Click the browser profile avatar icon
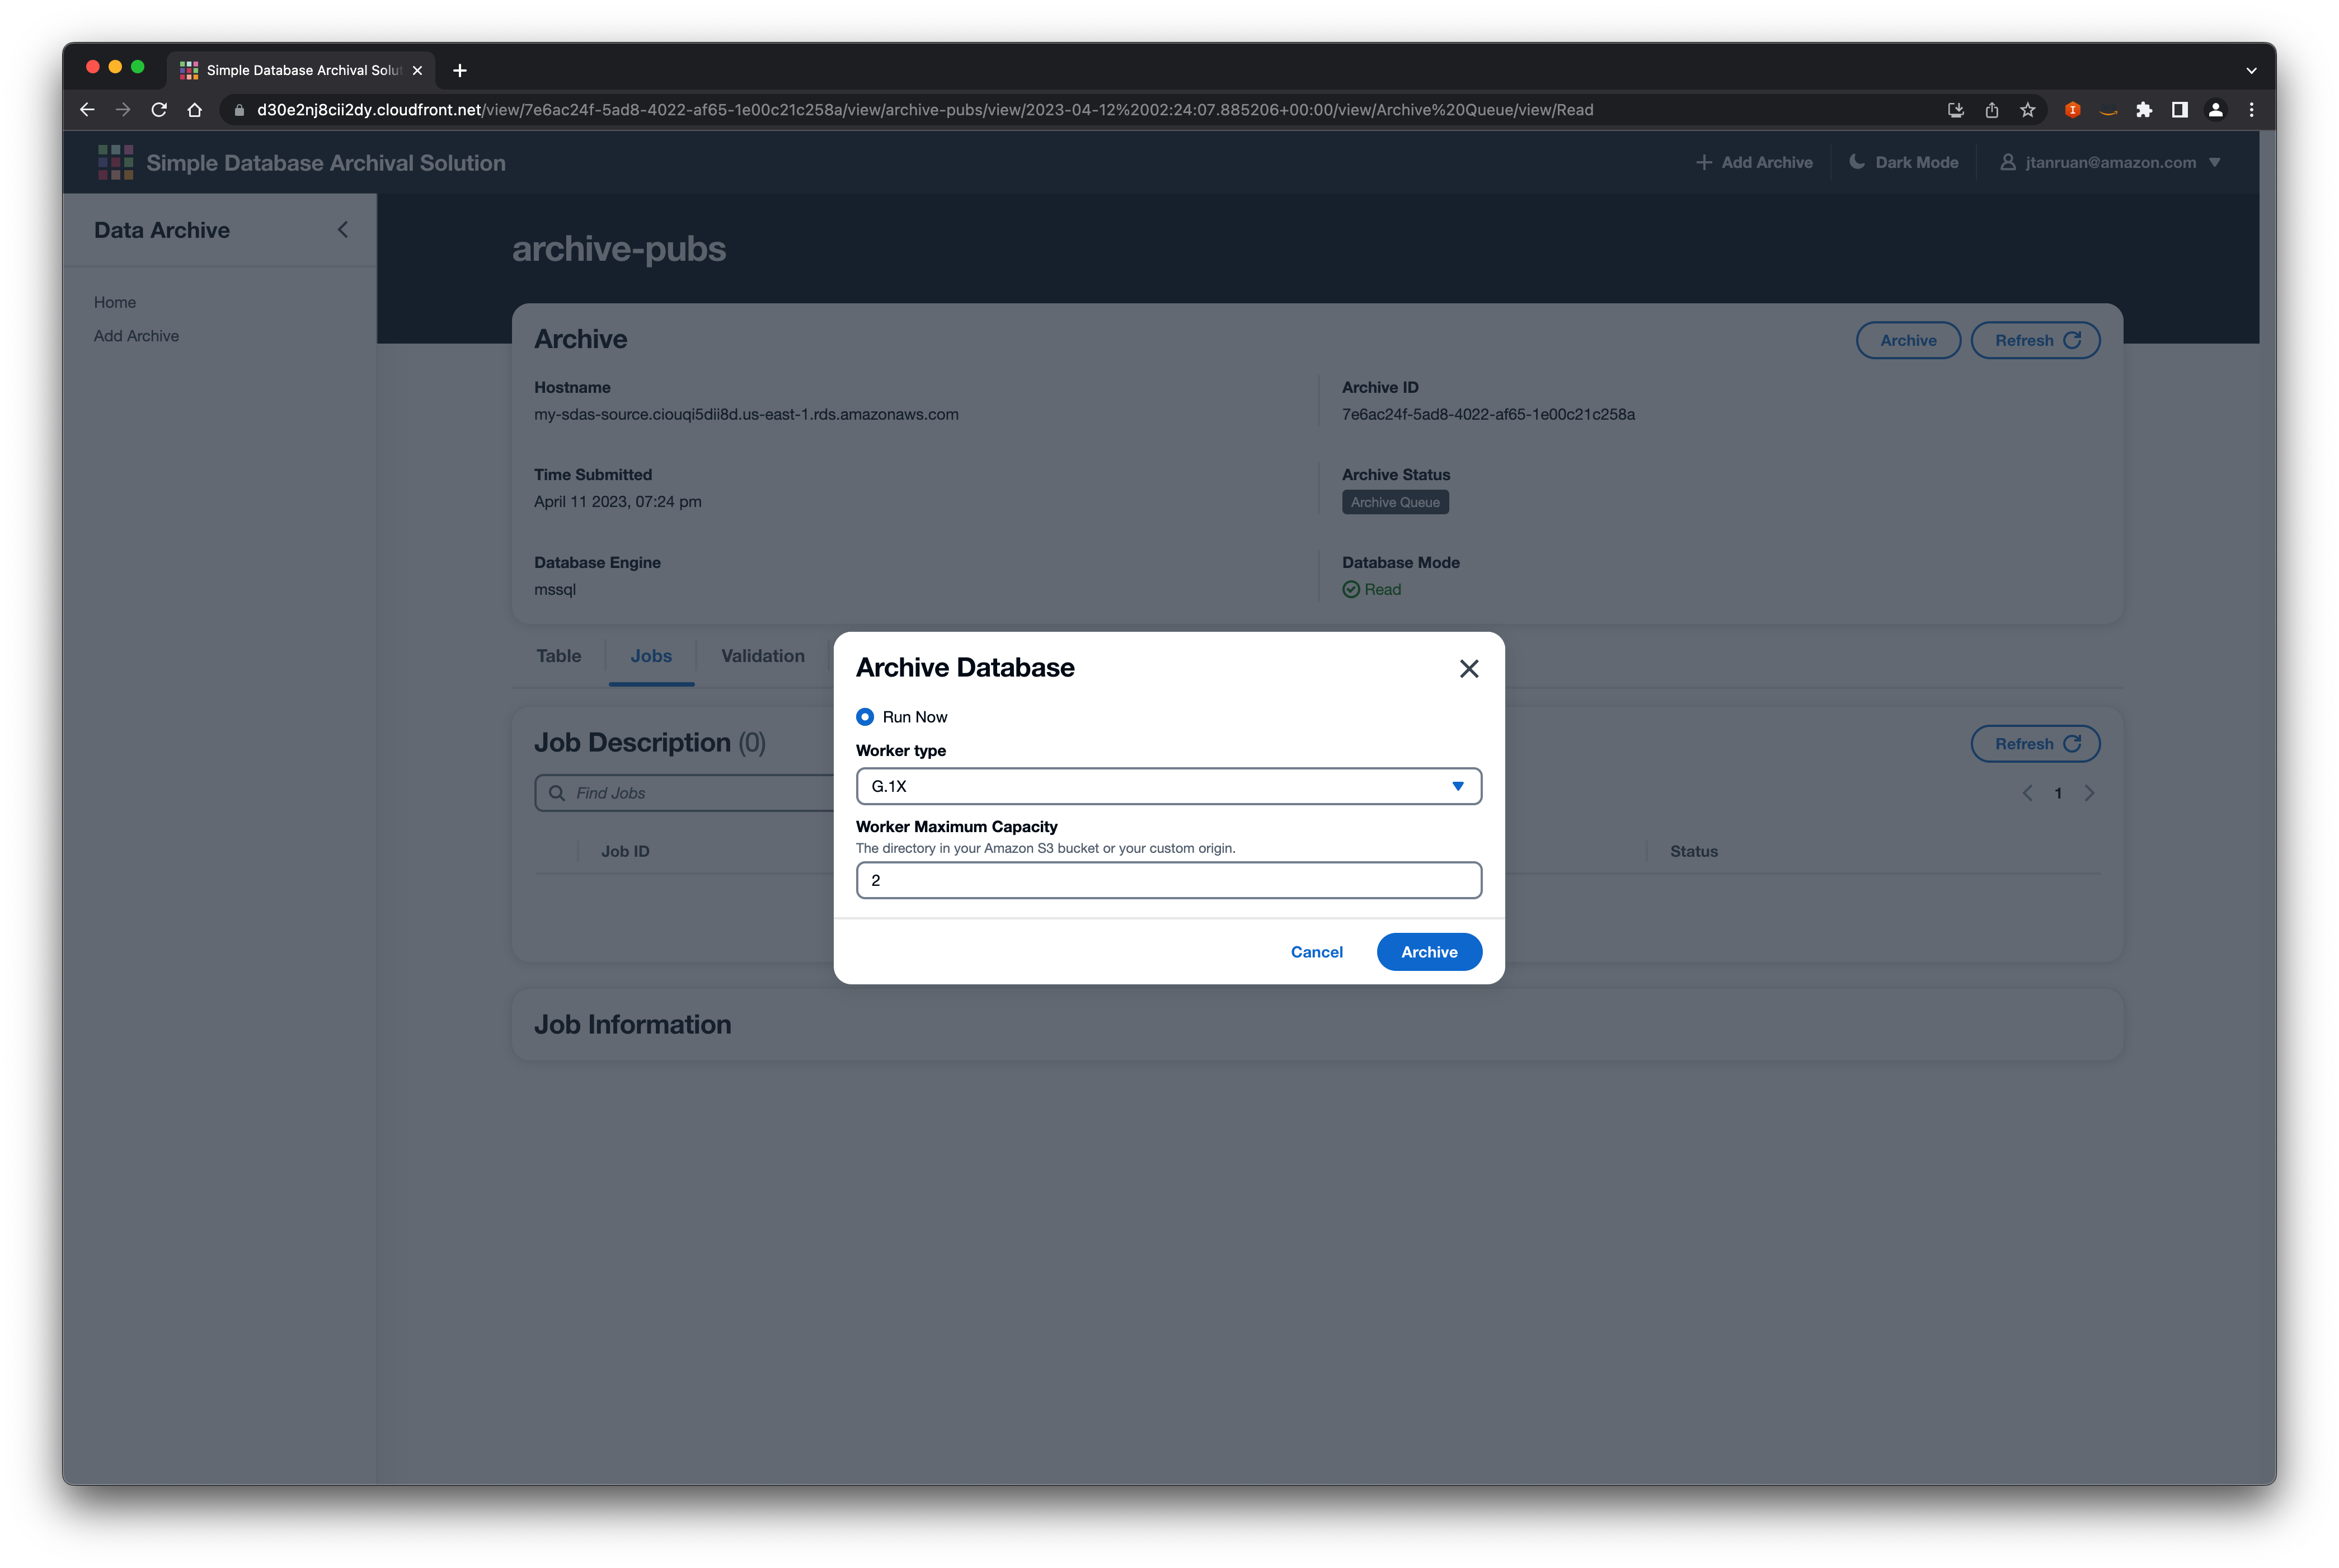2339x1568 pixels. point(2215,110)
